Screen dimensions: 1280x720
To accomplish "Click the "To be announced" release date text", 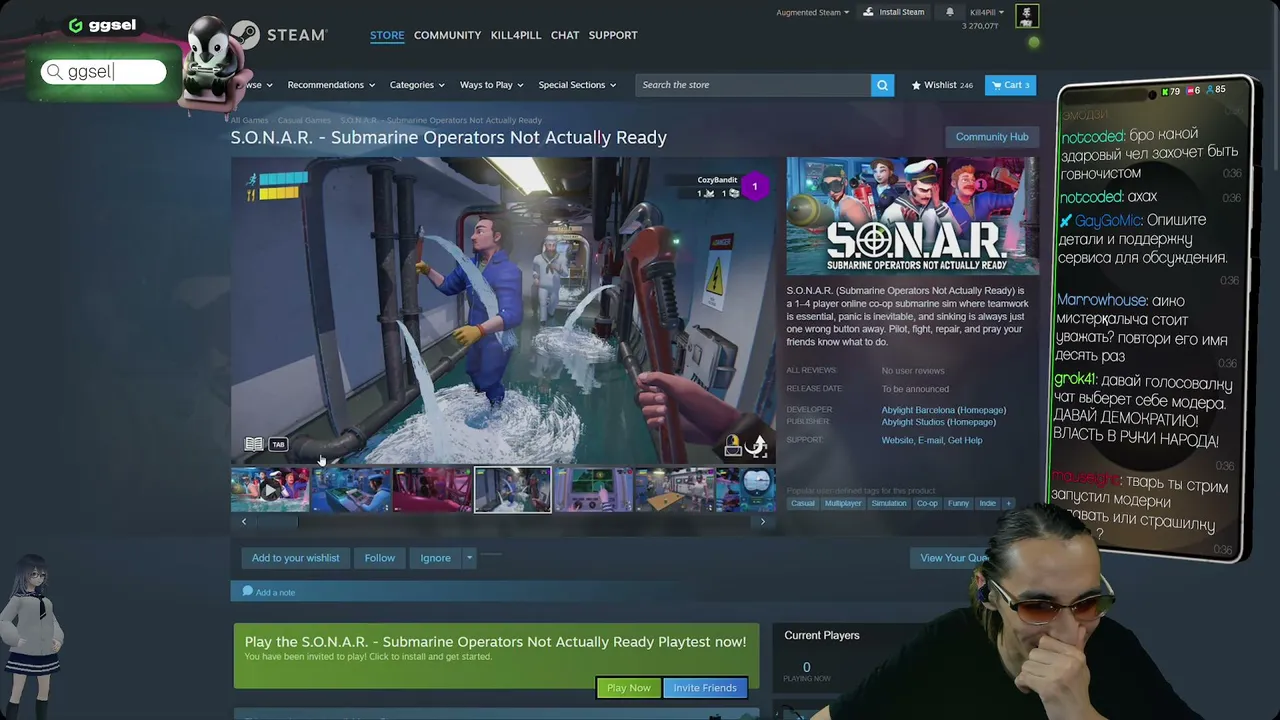I will click(x=915, y=389).
